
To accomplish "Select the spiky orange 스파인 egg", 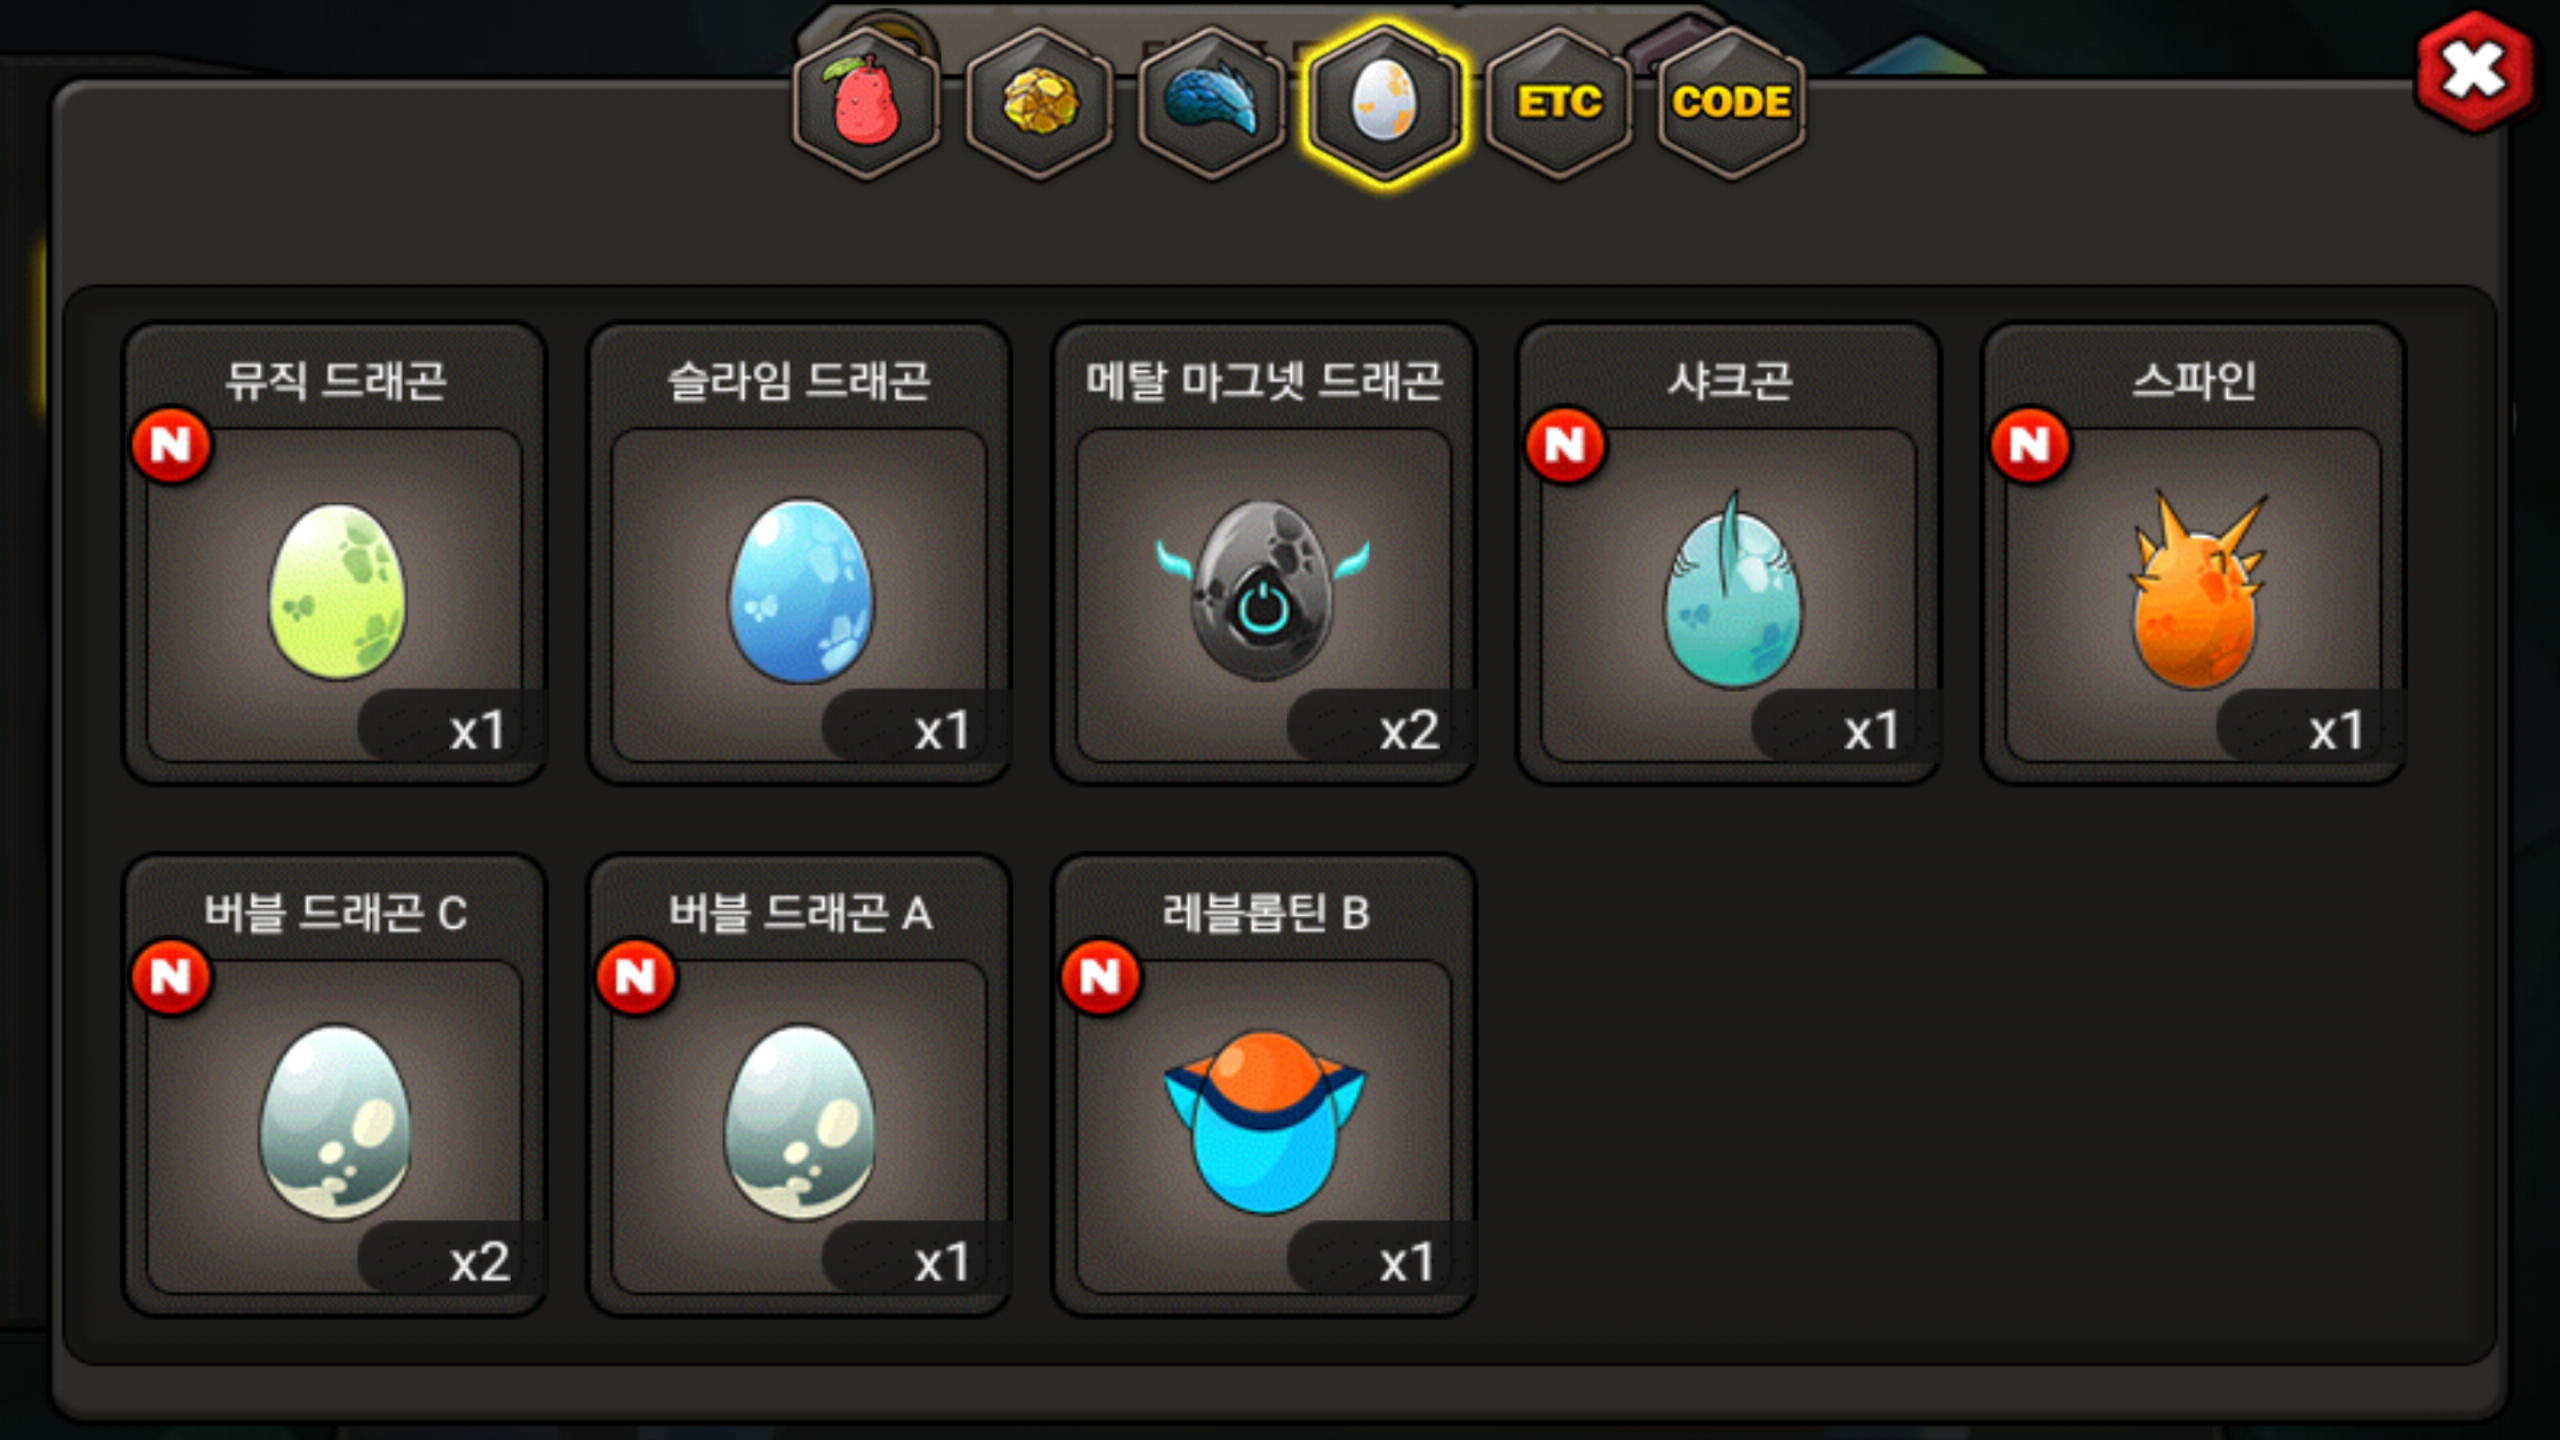I will pyautogui.click(x=2193, y=593).
